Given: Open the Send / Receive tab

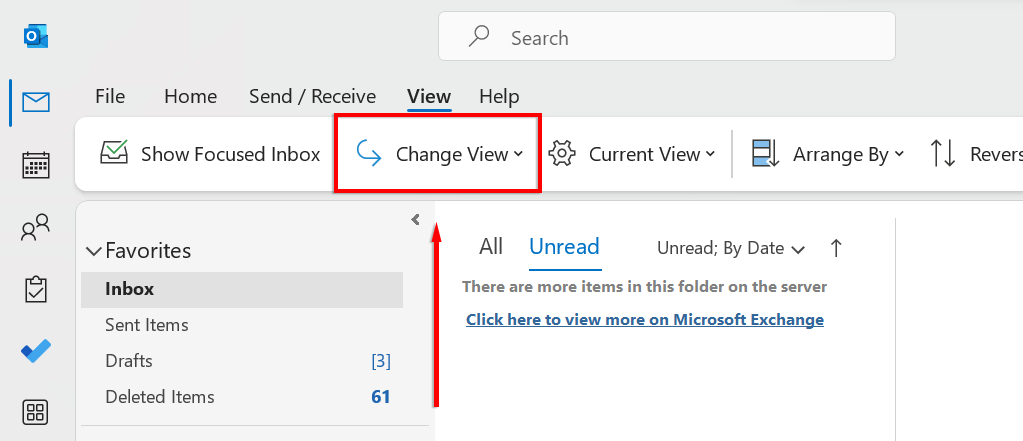Looking at the screenshot, I should click(x=312, y=97).
